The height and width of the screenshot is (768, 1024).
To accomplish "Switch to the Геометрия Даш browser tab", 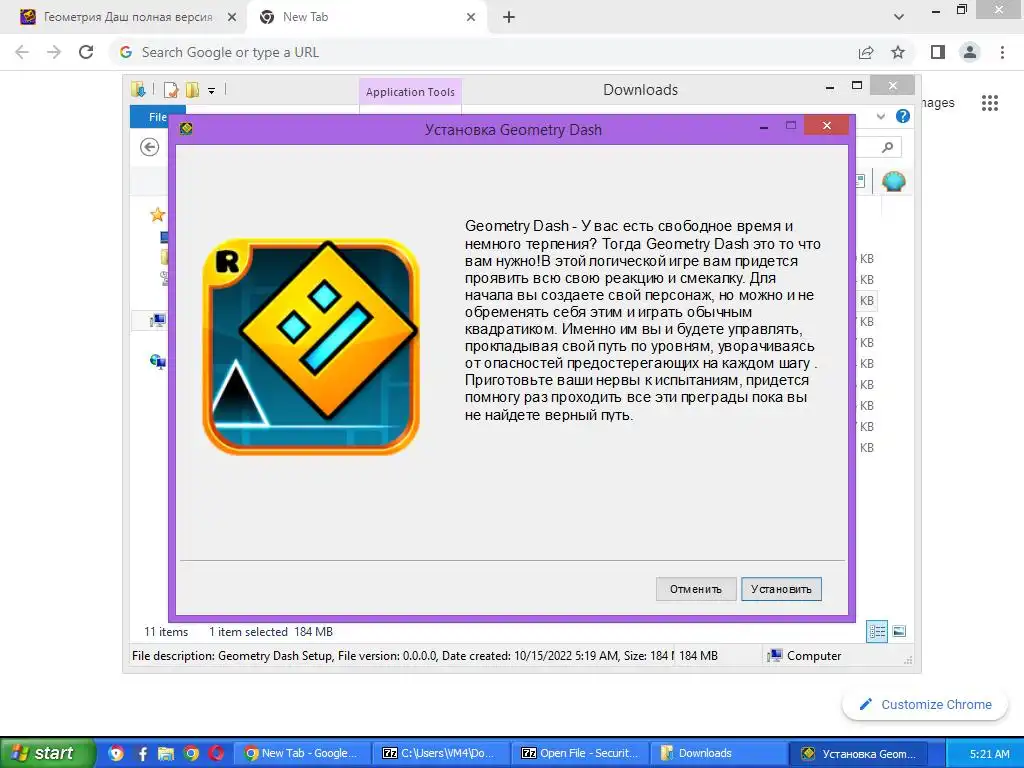I will pyautogui.click(x=128, y=17).
